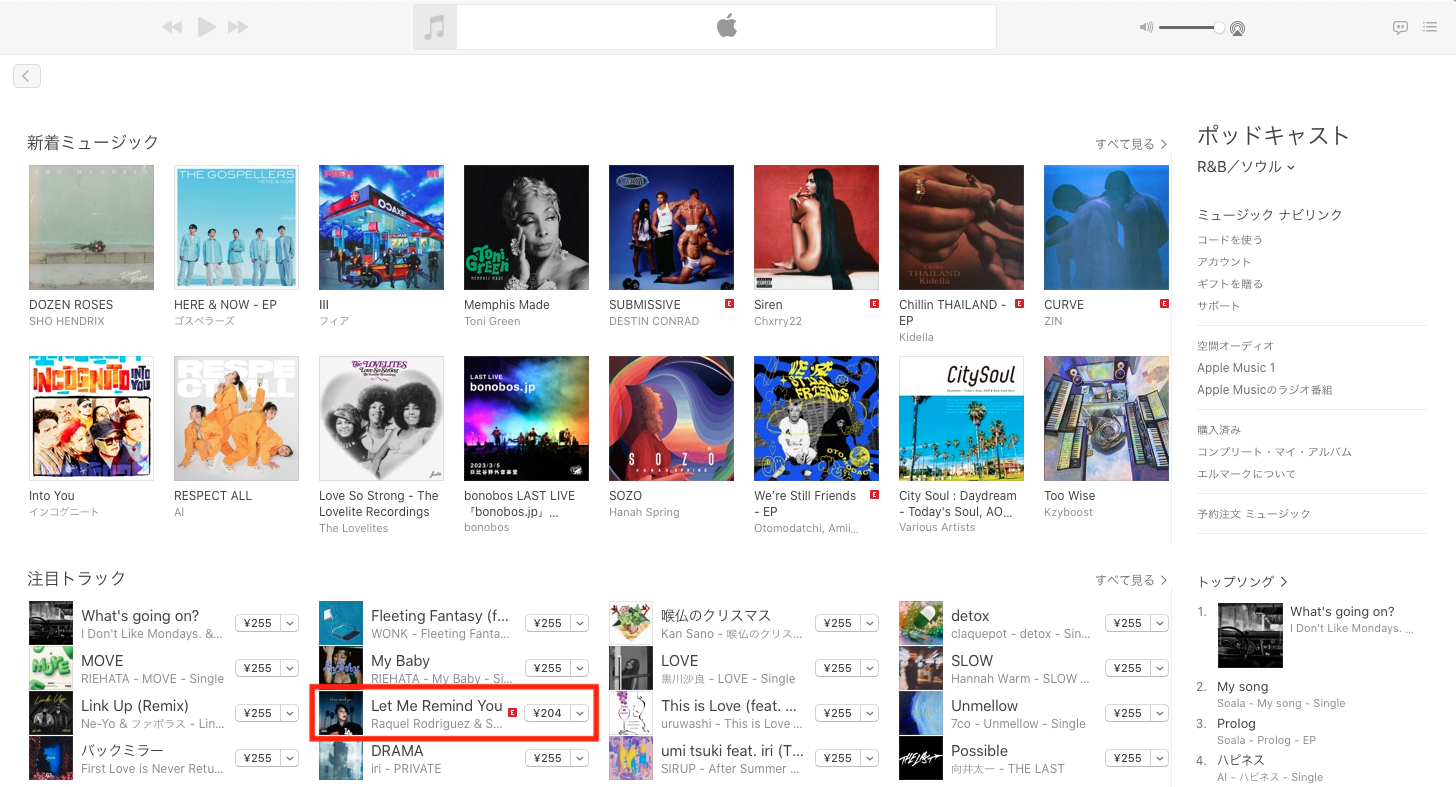Image resolution: width=1456 pixels, height=787 pixels.
Task: Open the 購入済み link
Action: click(x=1218, y=430)
